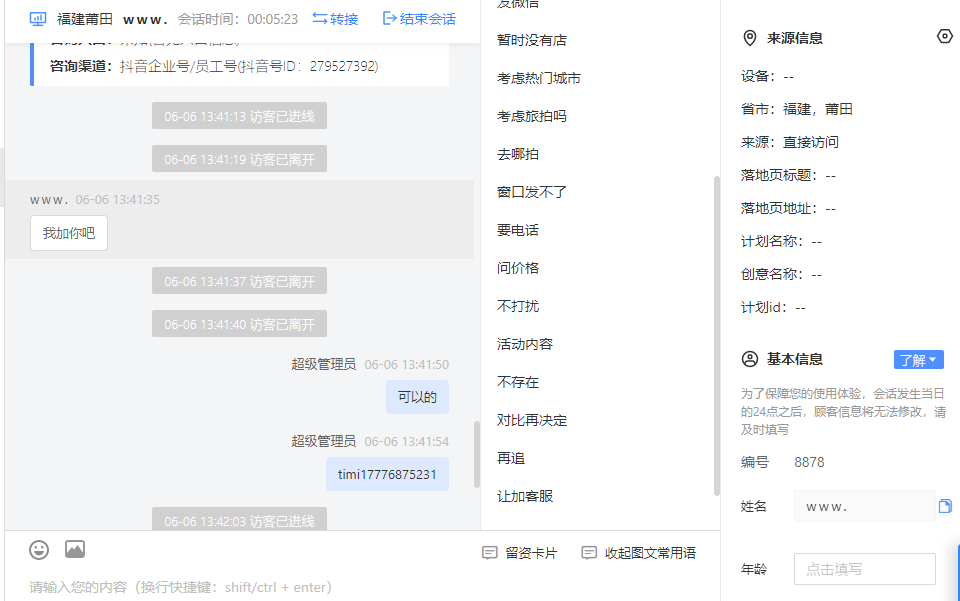
Task: Select quick reply 问价格
Action: tap(518, 268)
